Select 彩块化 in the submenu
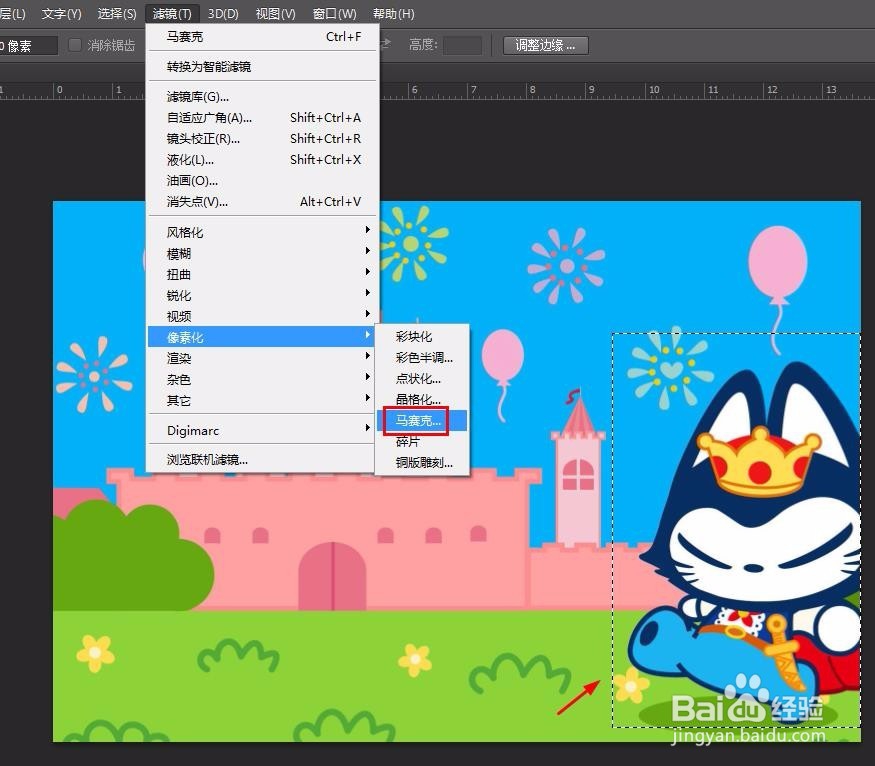 coord(422,336)
